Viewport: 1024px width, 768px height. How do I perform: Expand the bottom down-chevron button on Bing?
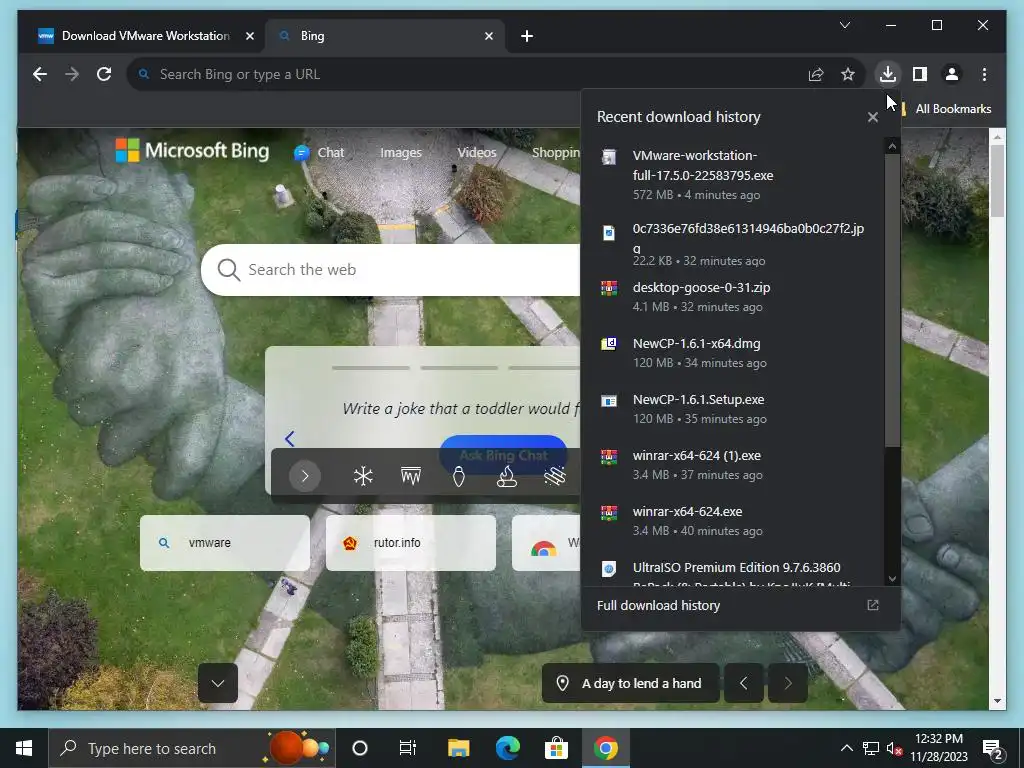coord(218,683)
